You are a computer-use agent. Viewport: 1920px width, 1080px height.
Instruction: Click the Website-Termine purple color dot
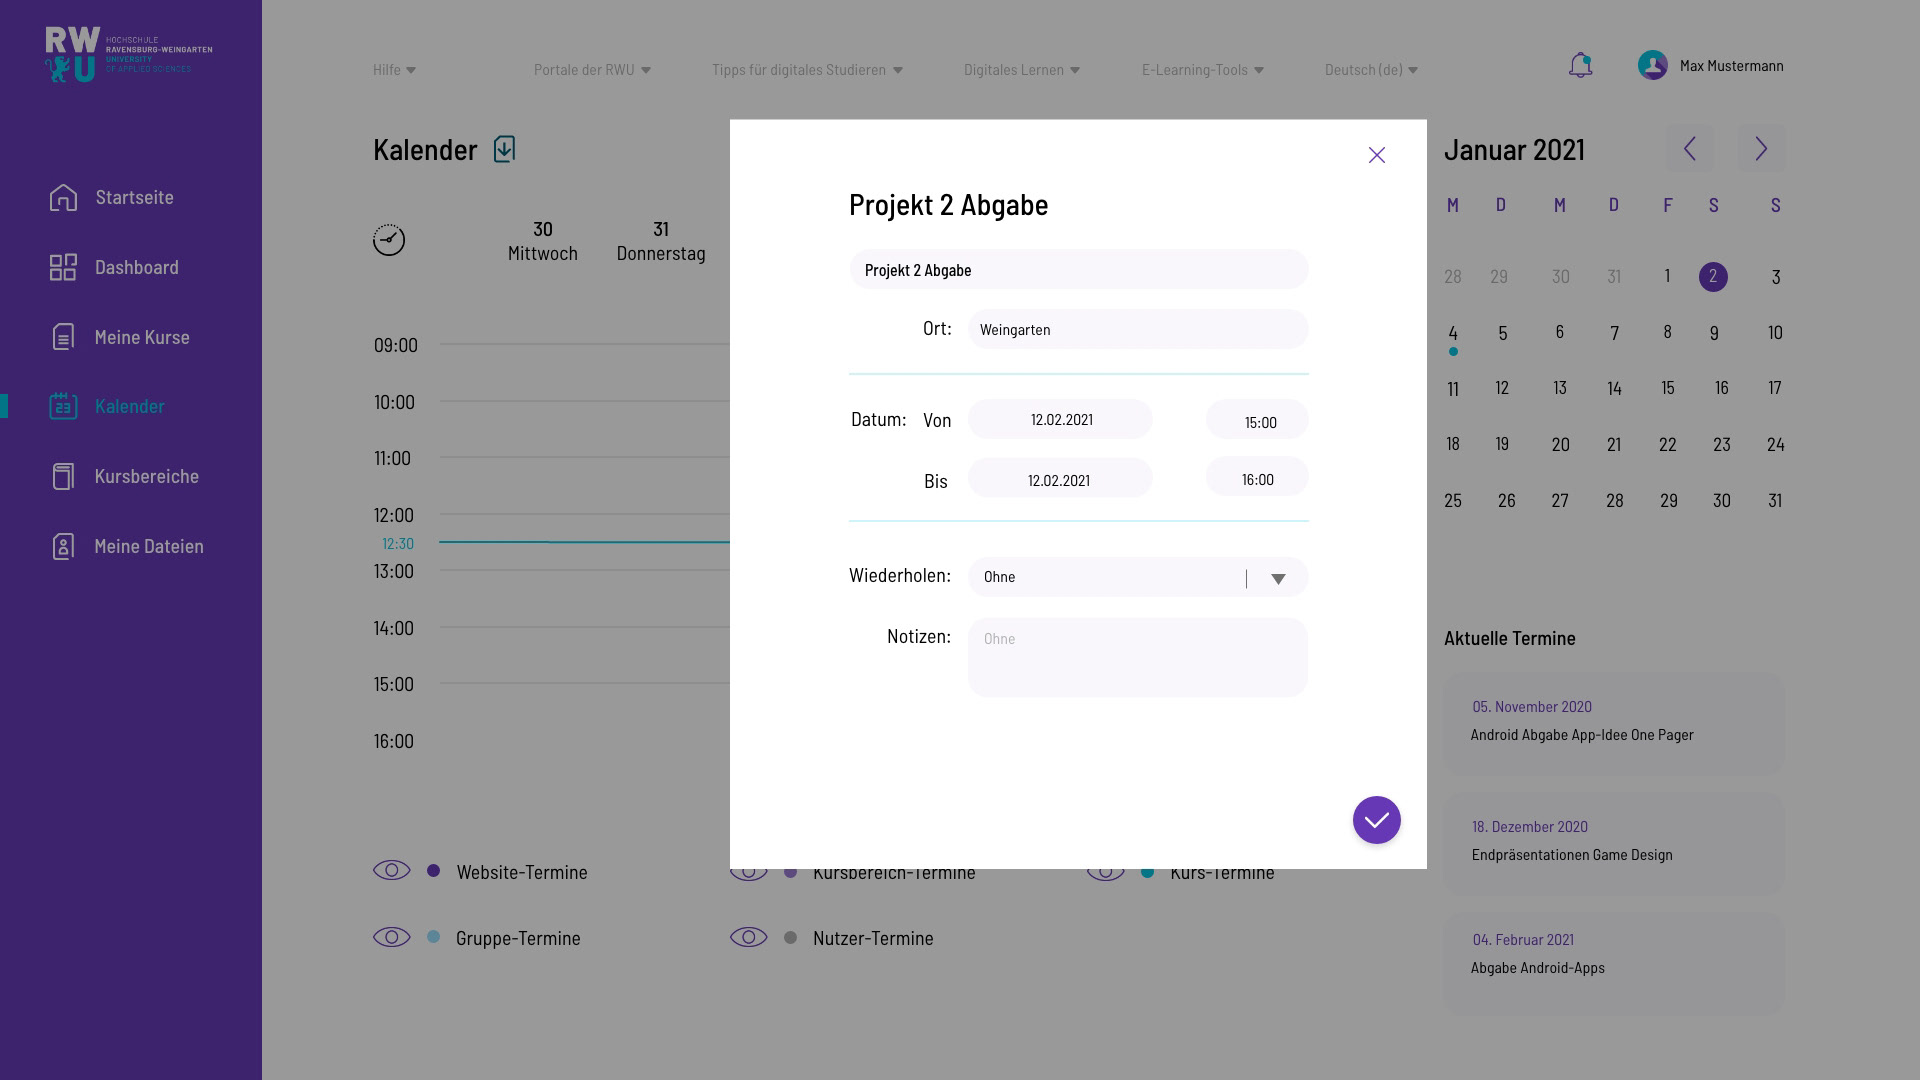point(433,871)
